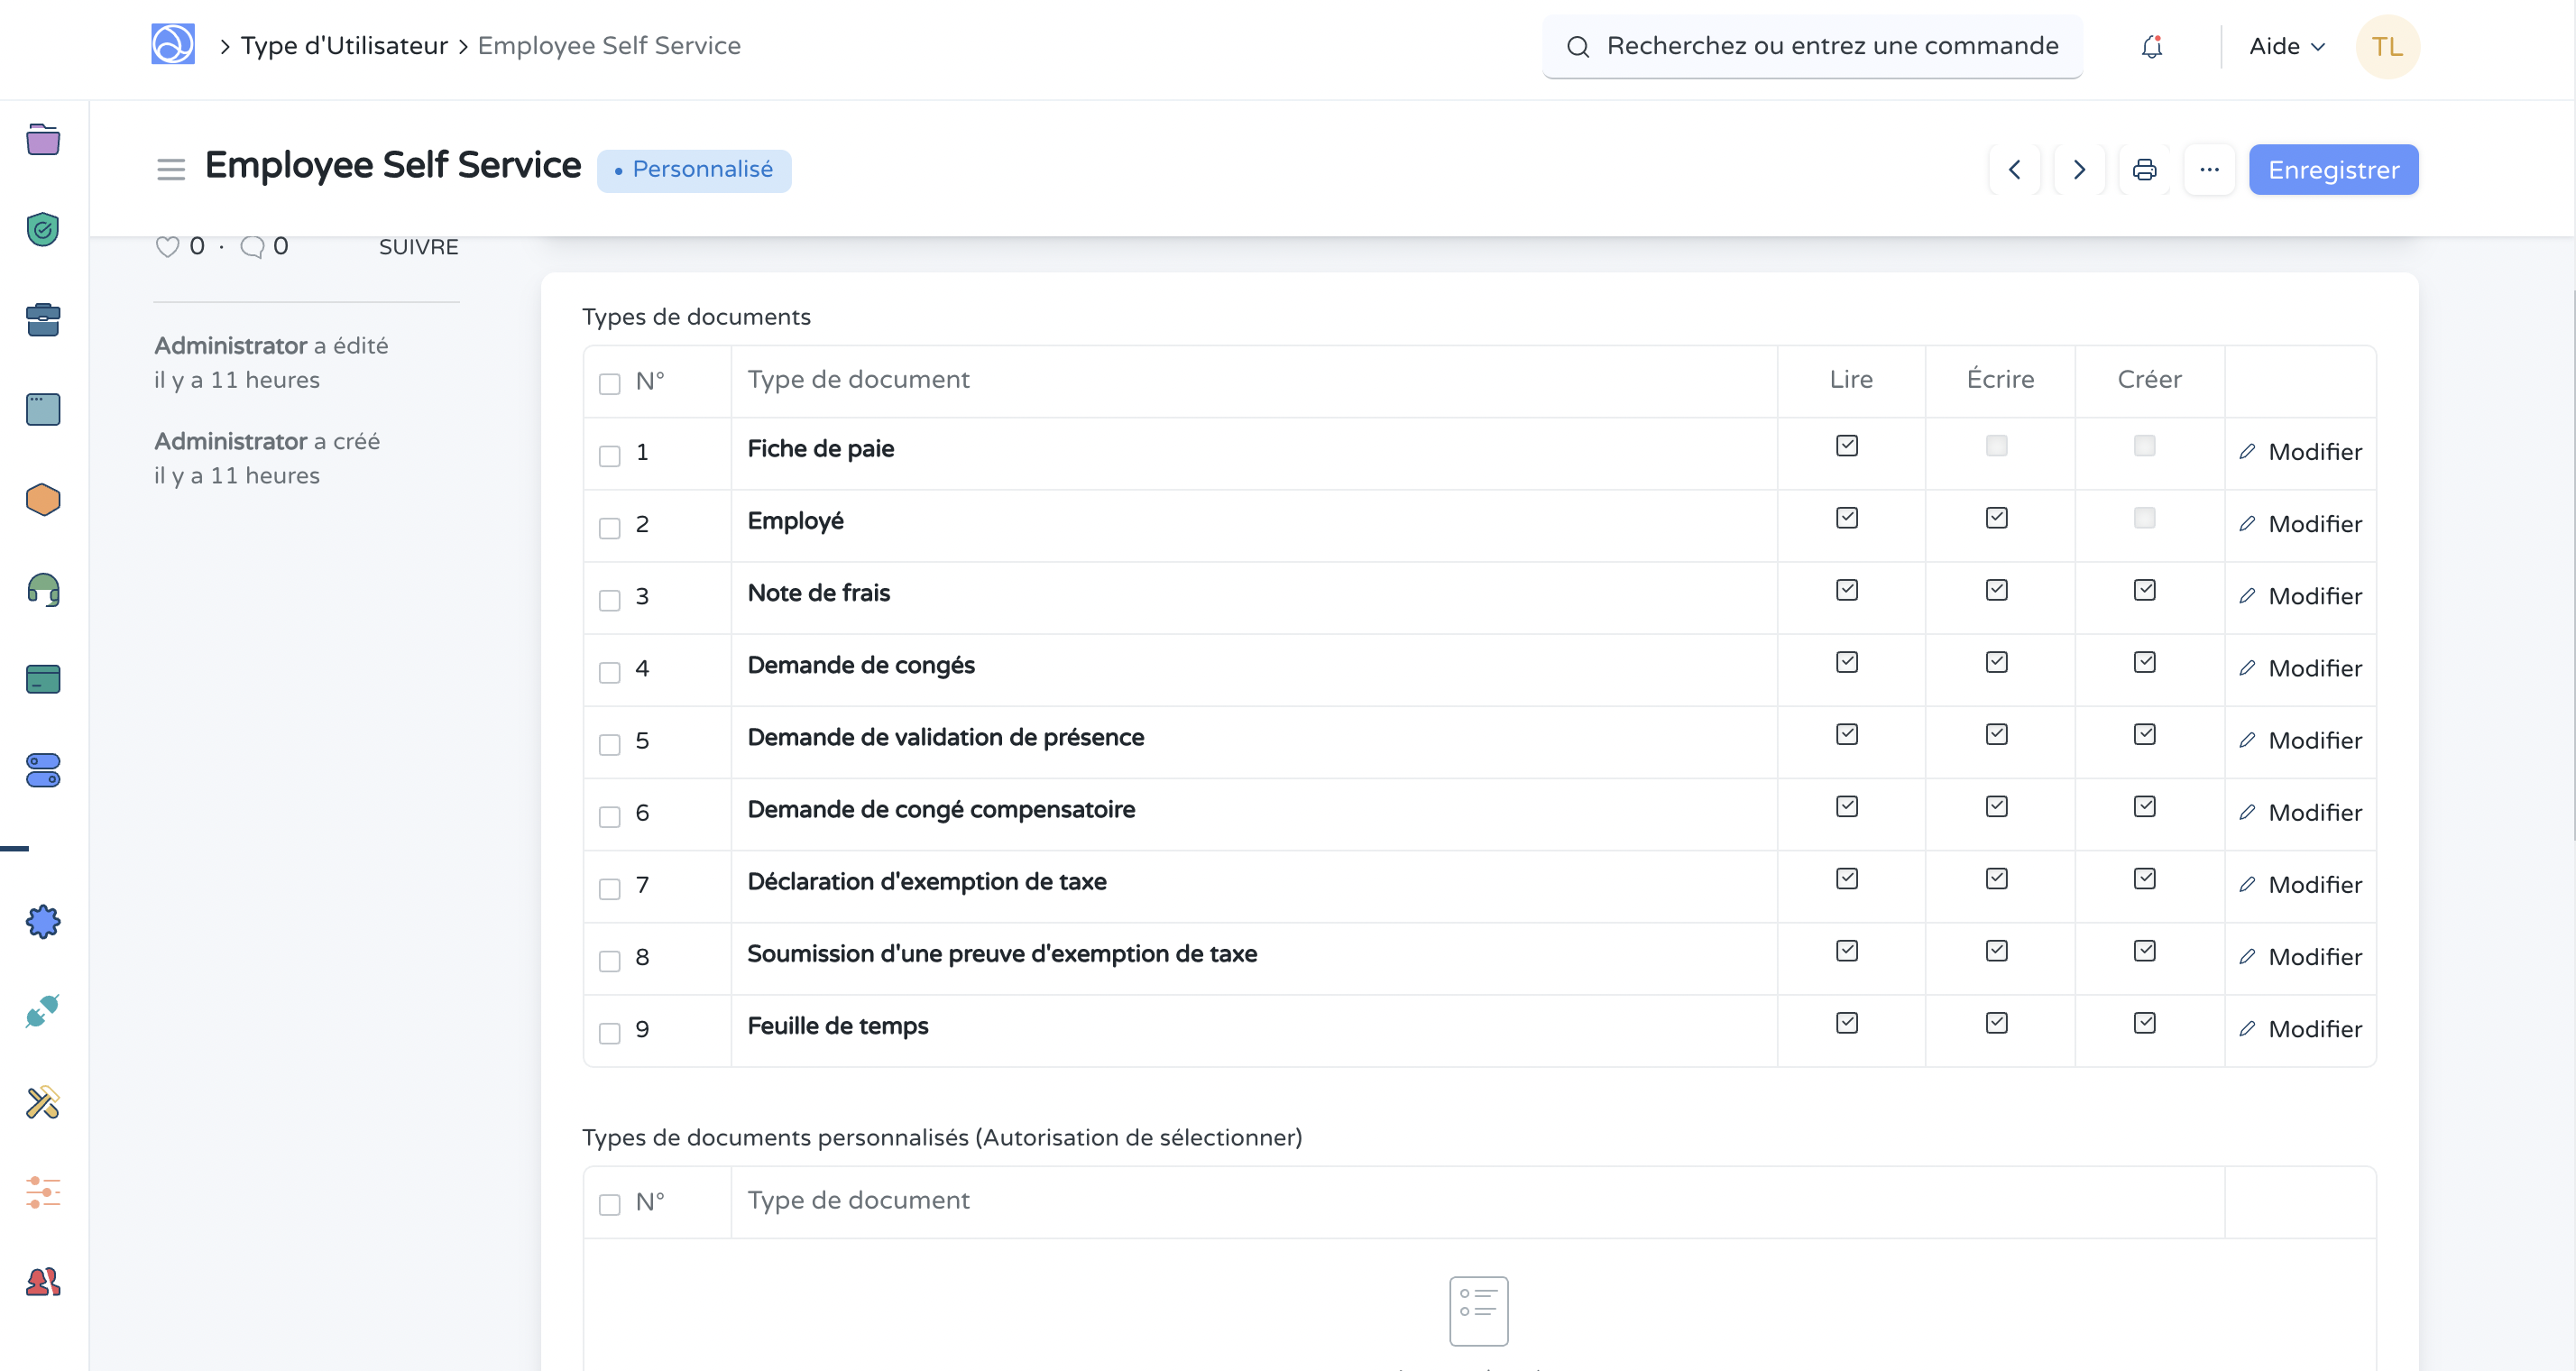Viewport: 2576px width, 1371px height.
Task: Click Type d'Utilisateur breadcrumb
Action: 344,46
